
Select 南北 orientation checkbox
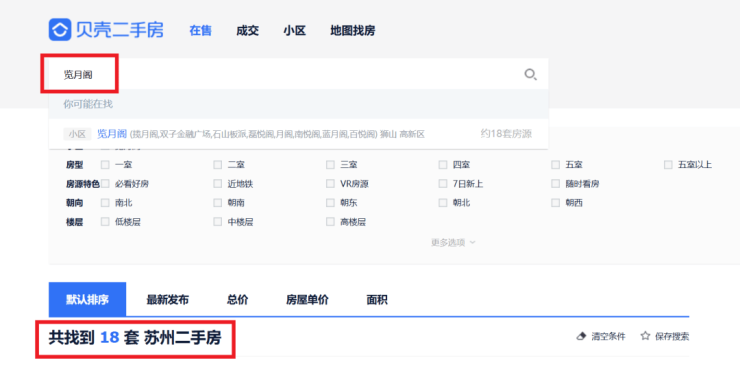click(105, 203)
